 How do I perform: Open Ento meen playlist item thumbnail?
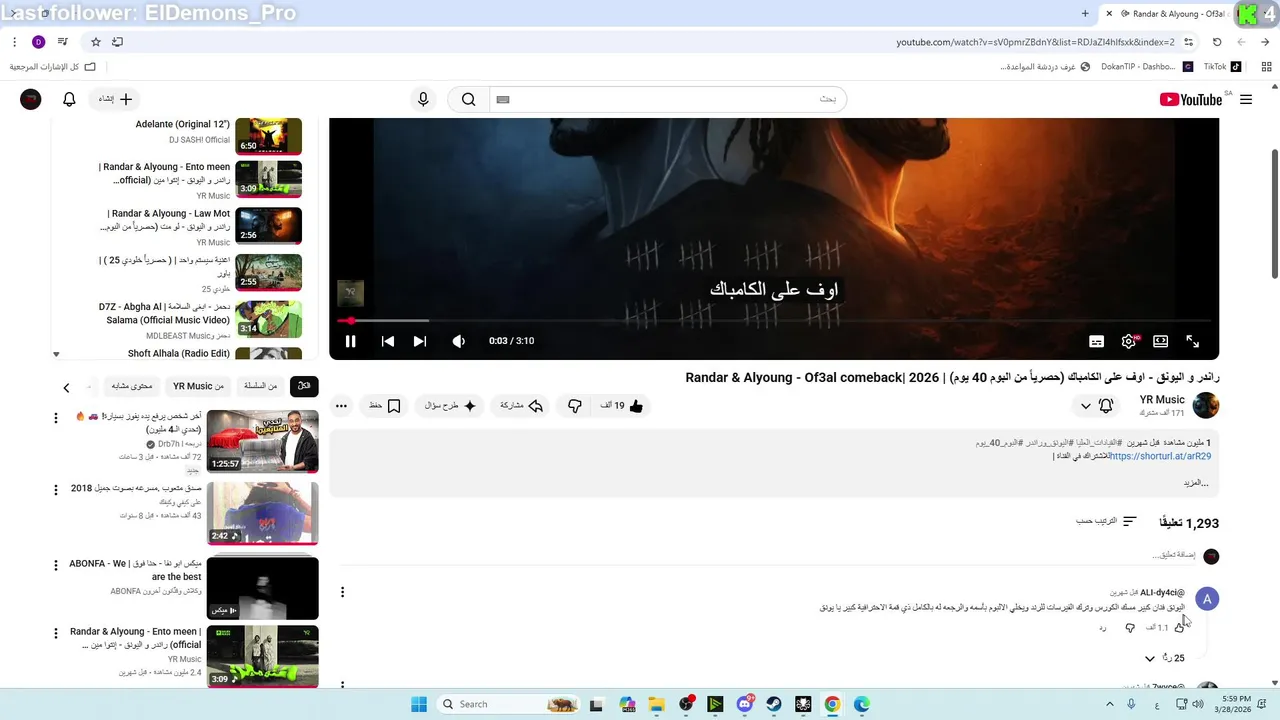click(x=268, y=178)
